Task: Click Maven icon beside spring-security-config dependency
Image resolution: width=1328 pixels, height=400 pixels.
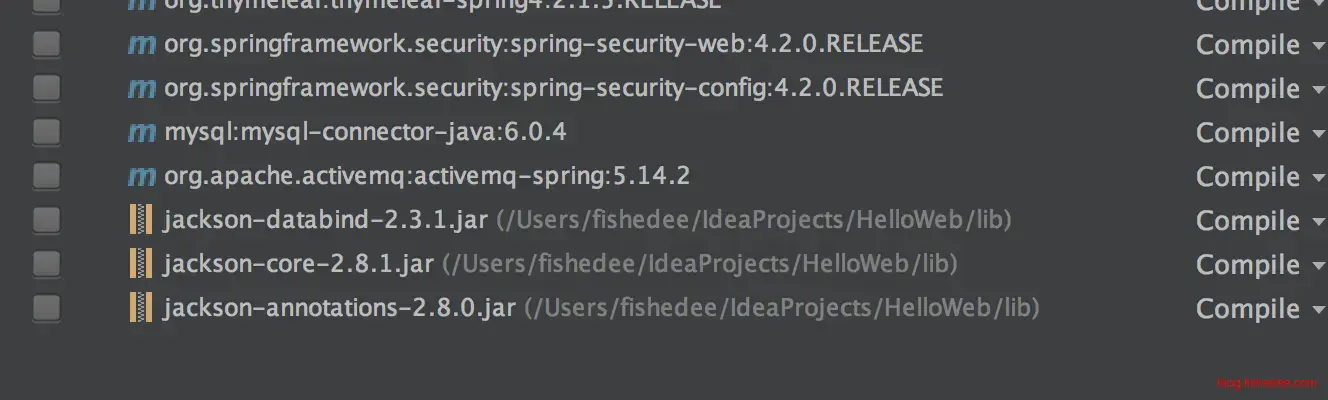Action: pos(142,89)
